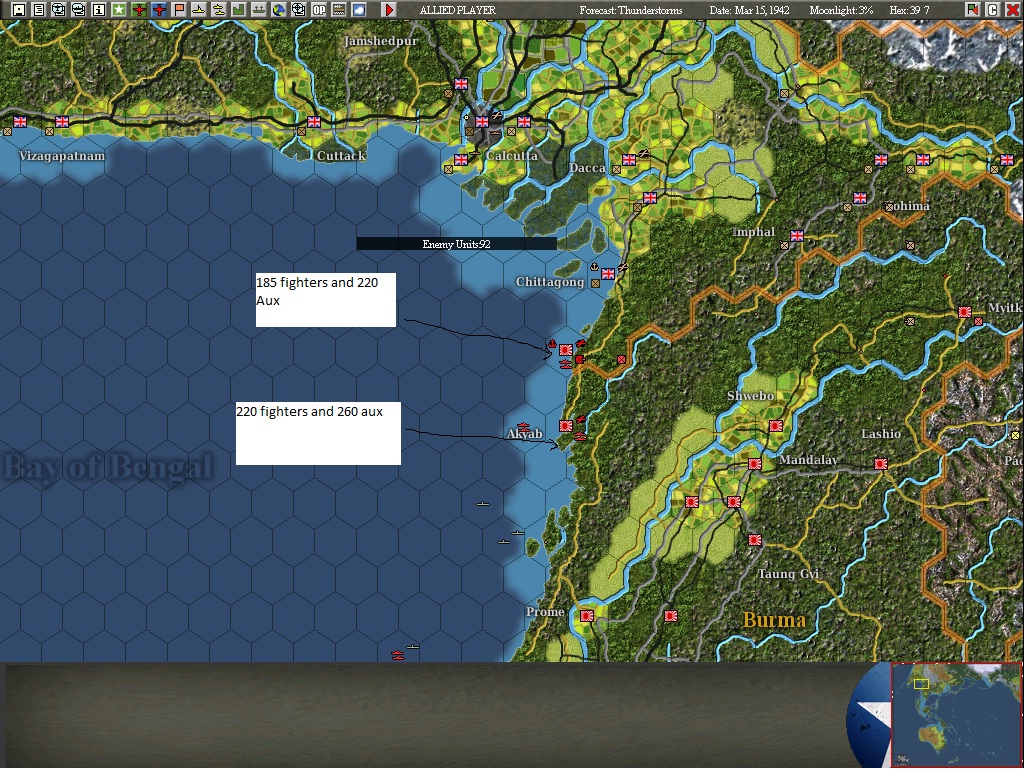This screenshot has width=1024, height=783.
Task: Select the British flag at Cuttack
Action: click(x=314, y=121)
